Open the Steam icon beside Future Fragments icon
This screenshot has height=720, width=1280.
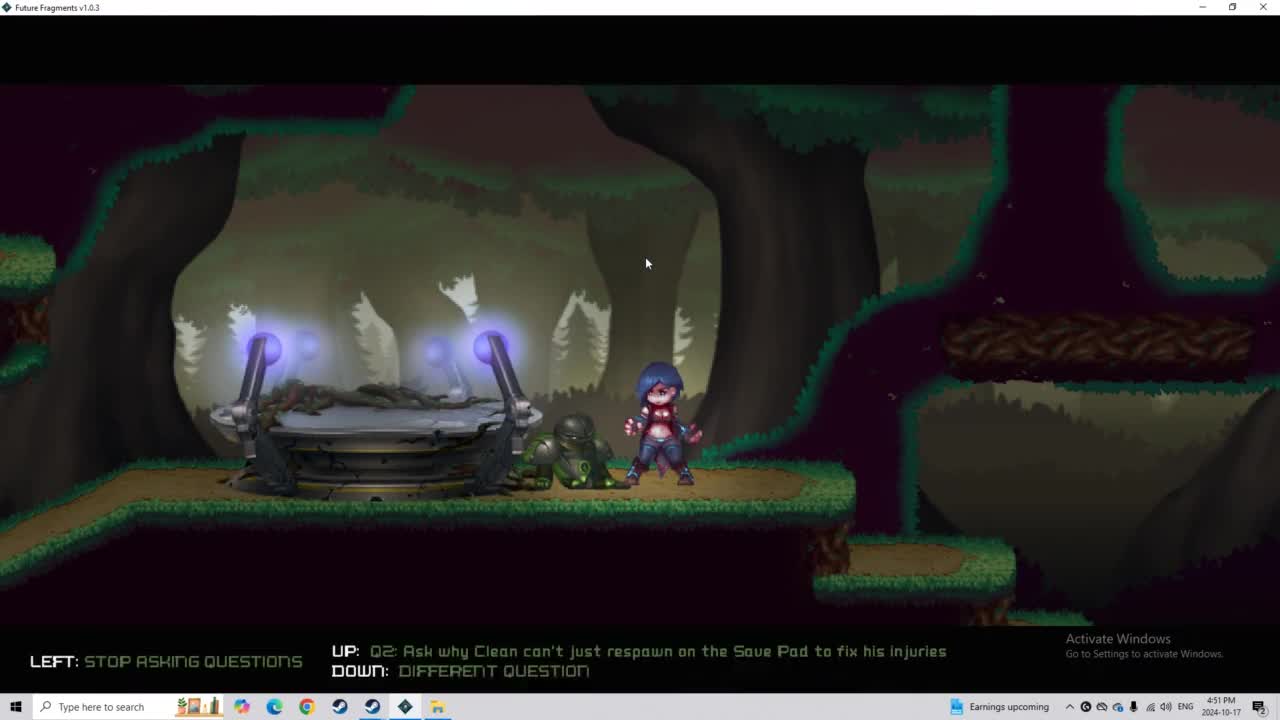coord(372,707)
